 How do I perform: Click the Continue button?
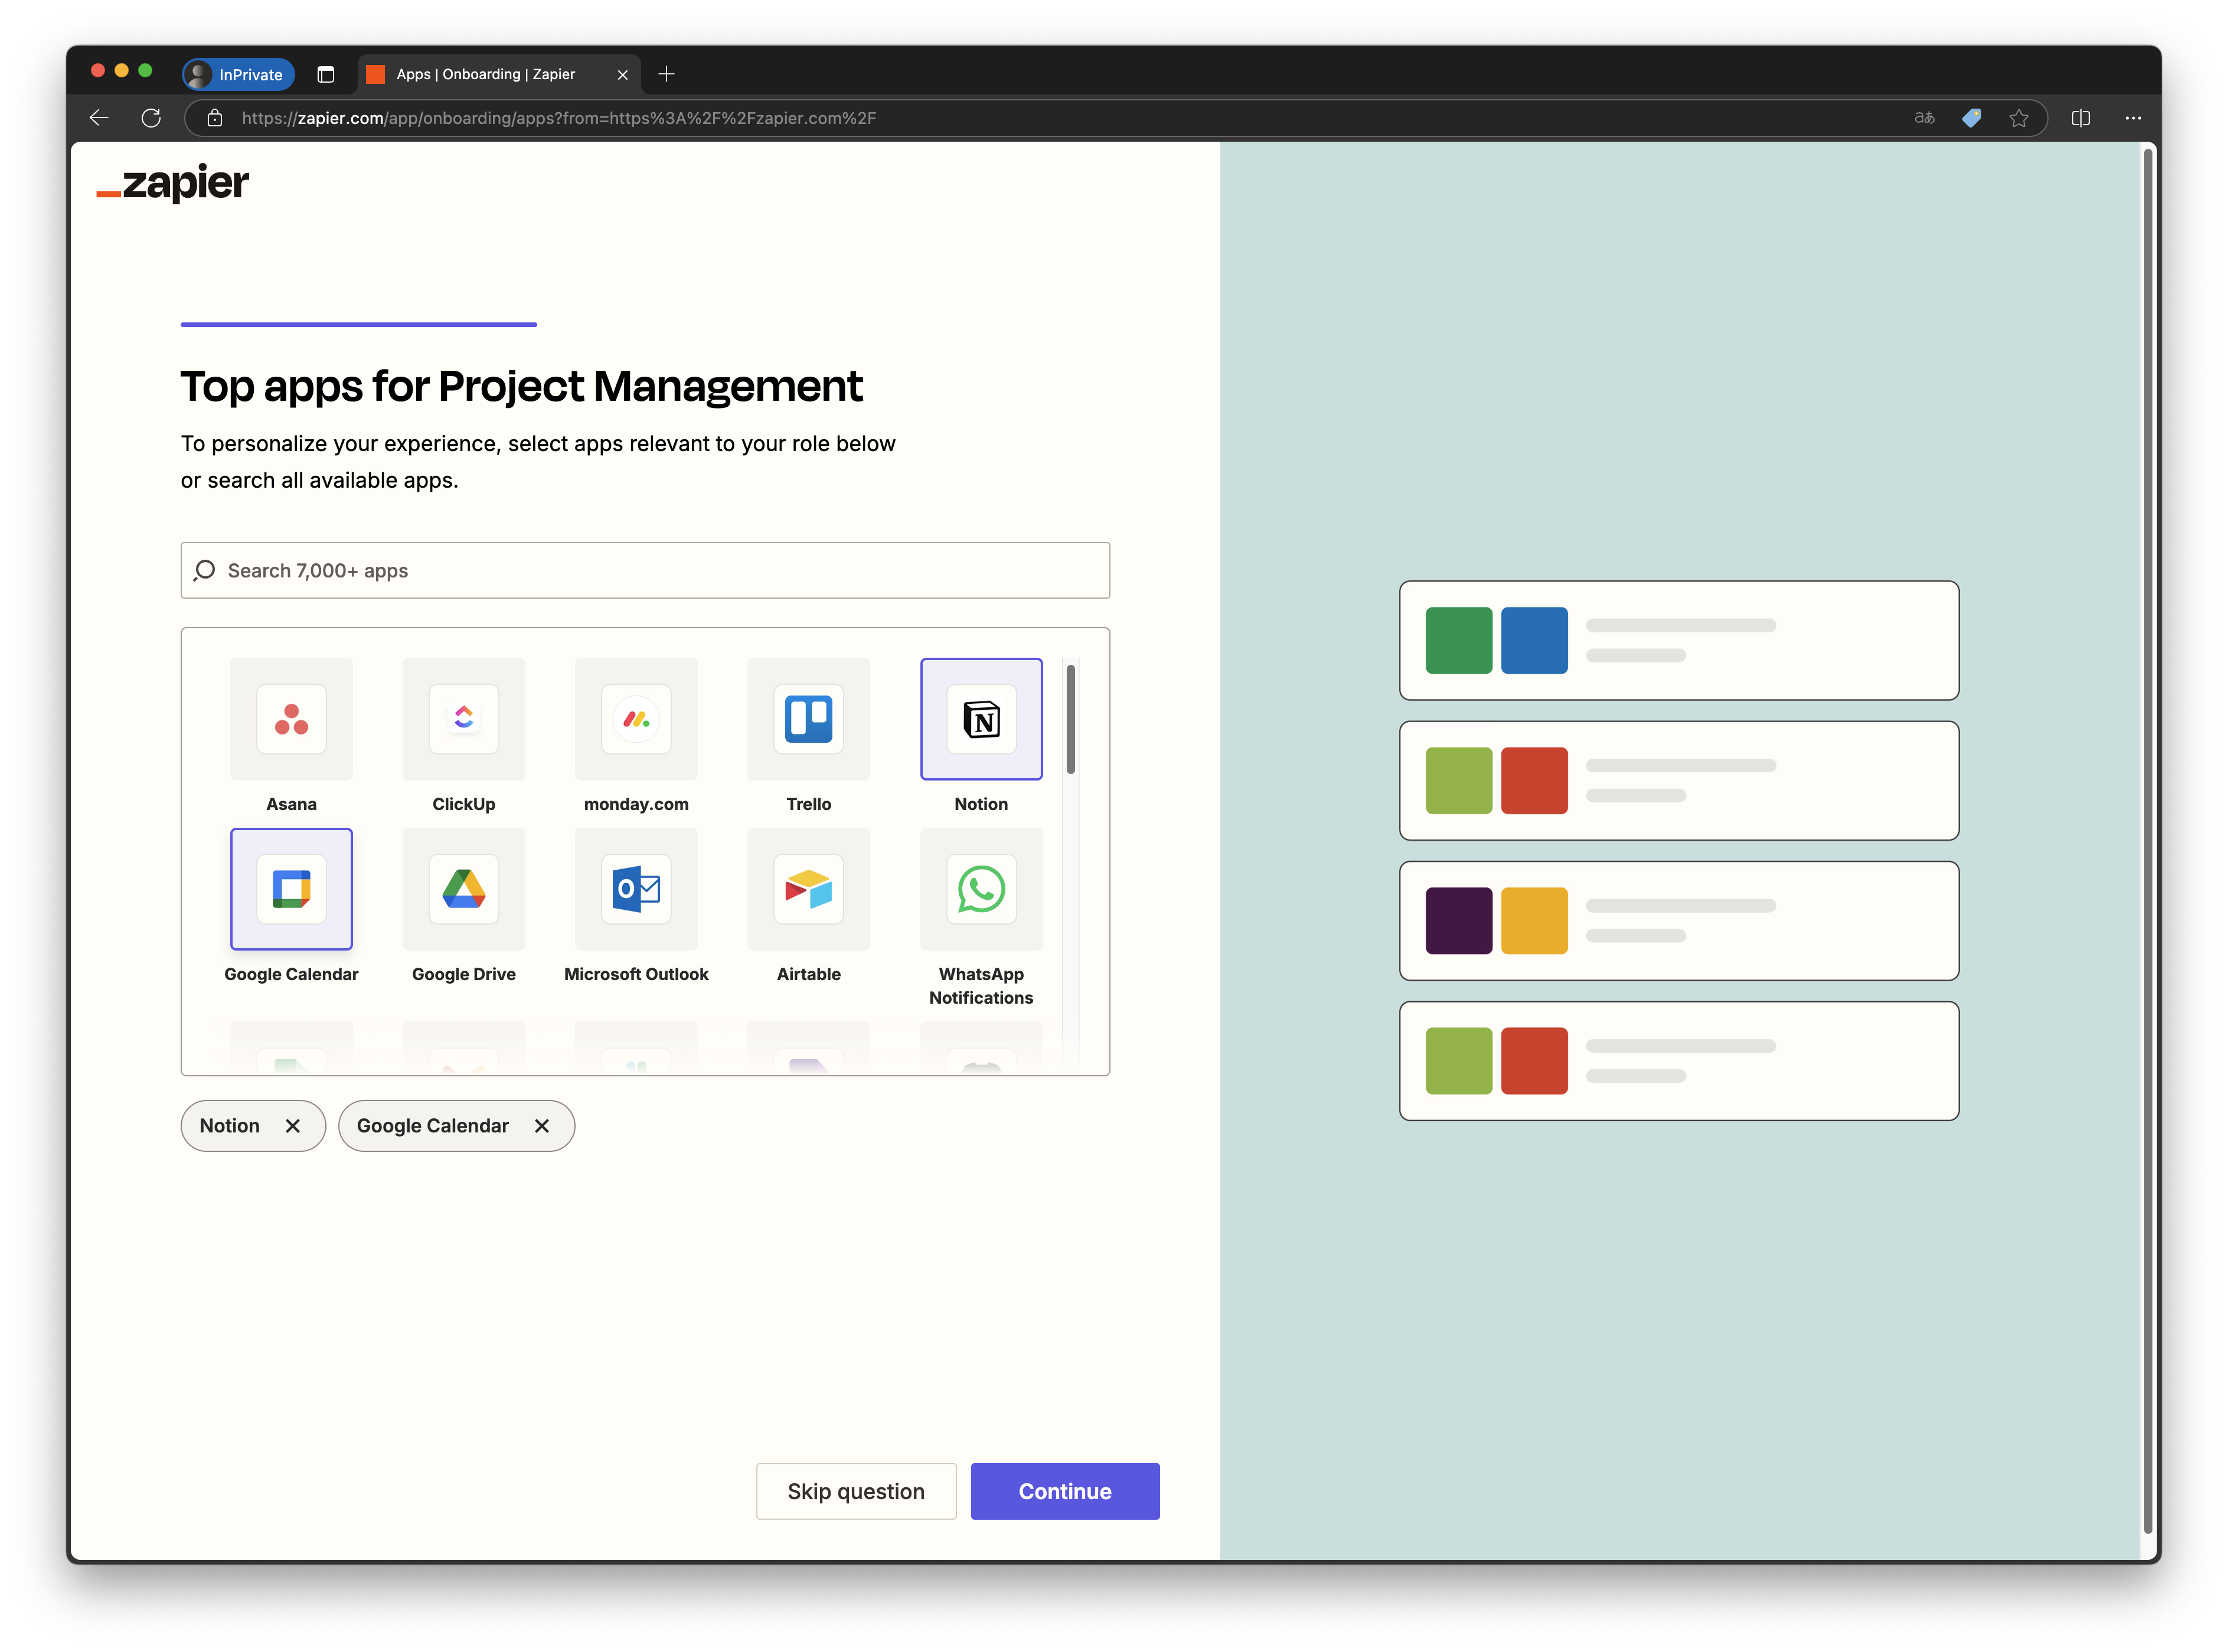tap(1065, 1491)
